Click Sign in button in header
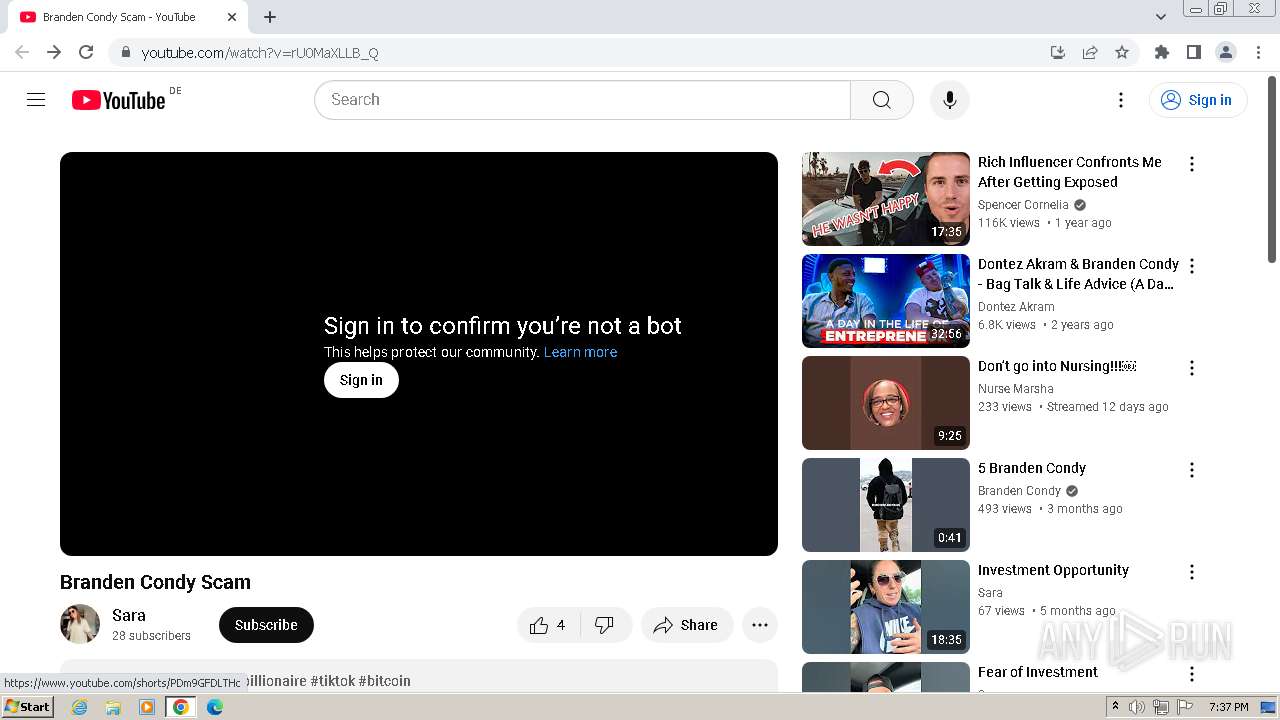Screen dimensions: 1280x720 tap(1198, 100)
